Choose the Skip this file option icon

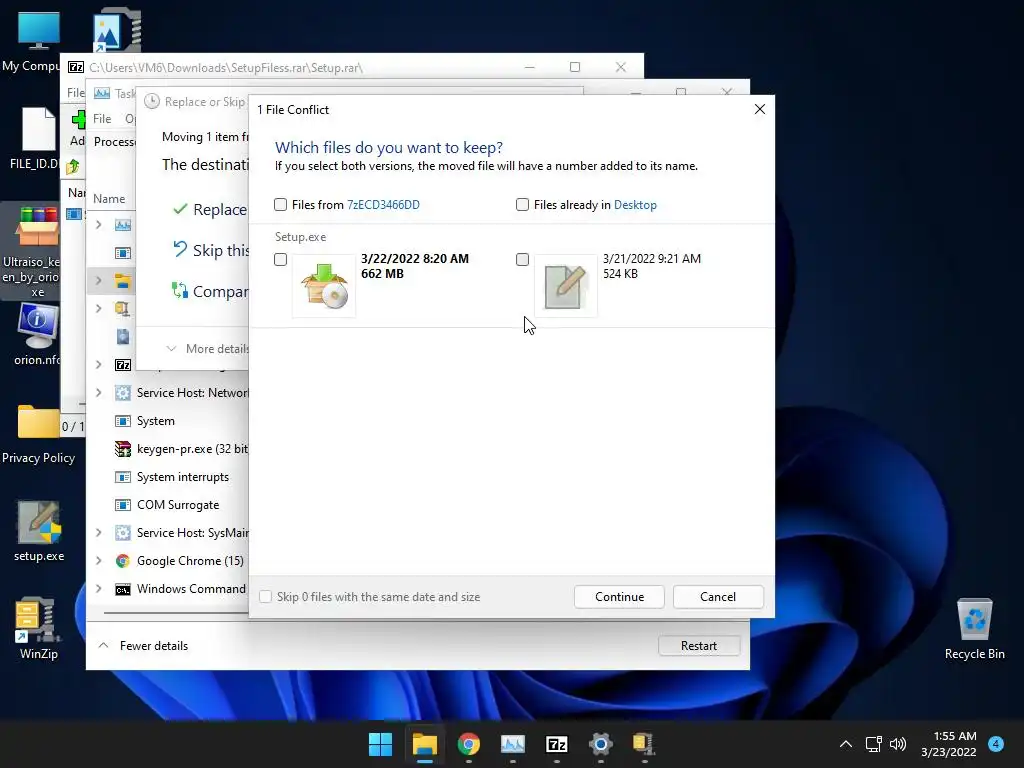click(x=180, y=249)
